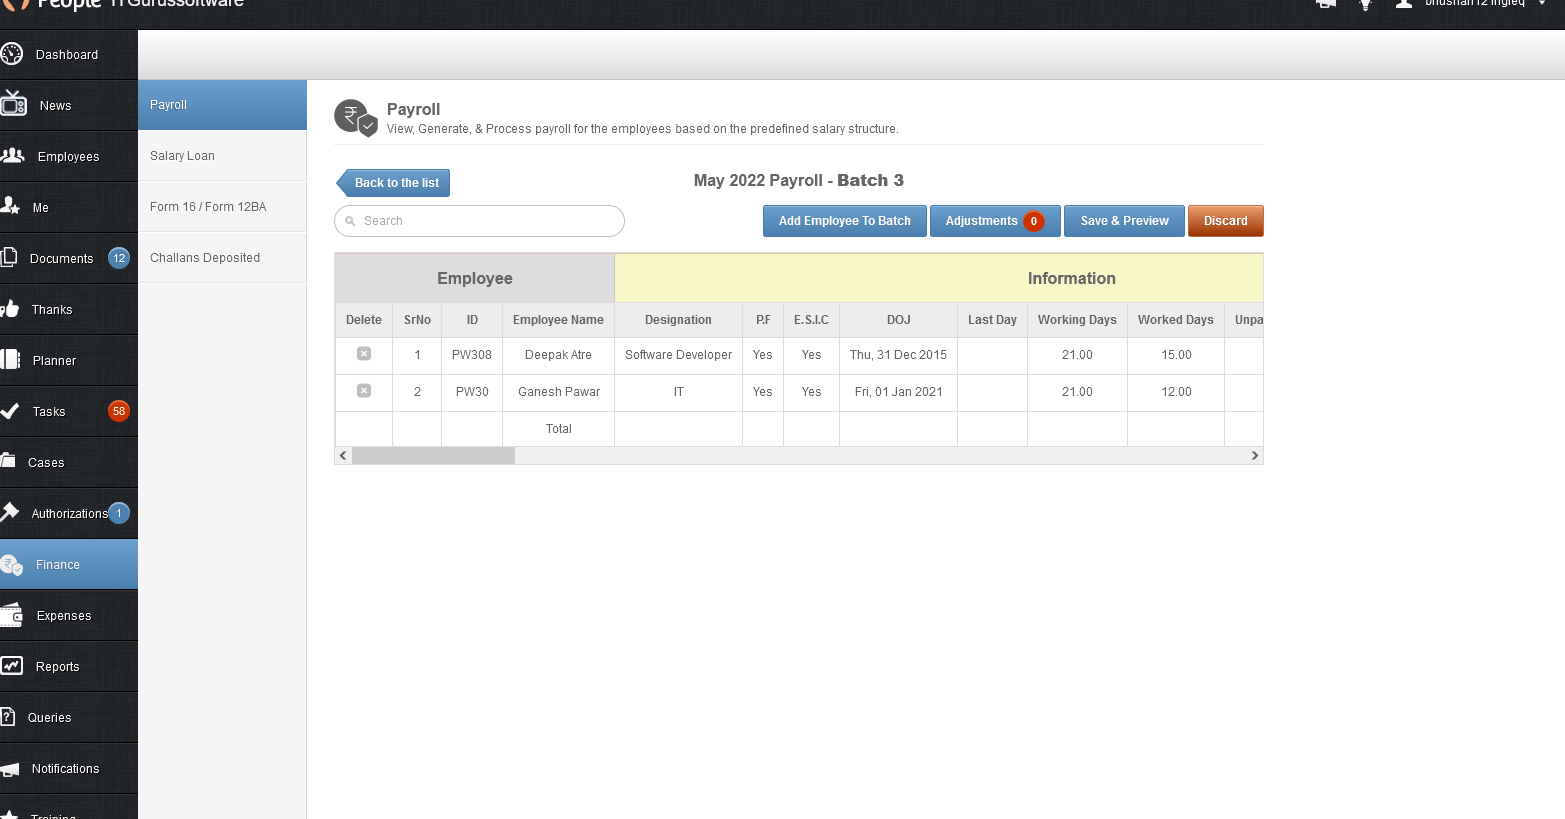Open the Payroll submenu item
1565x819 pixels.
222,105
